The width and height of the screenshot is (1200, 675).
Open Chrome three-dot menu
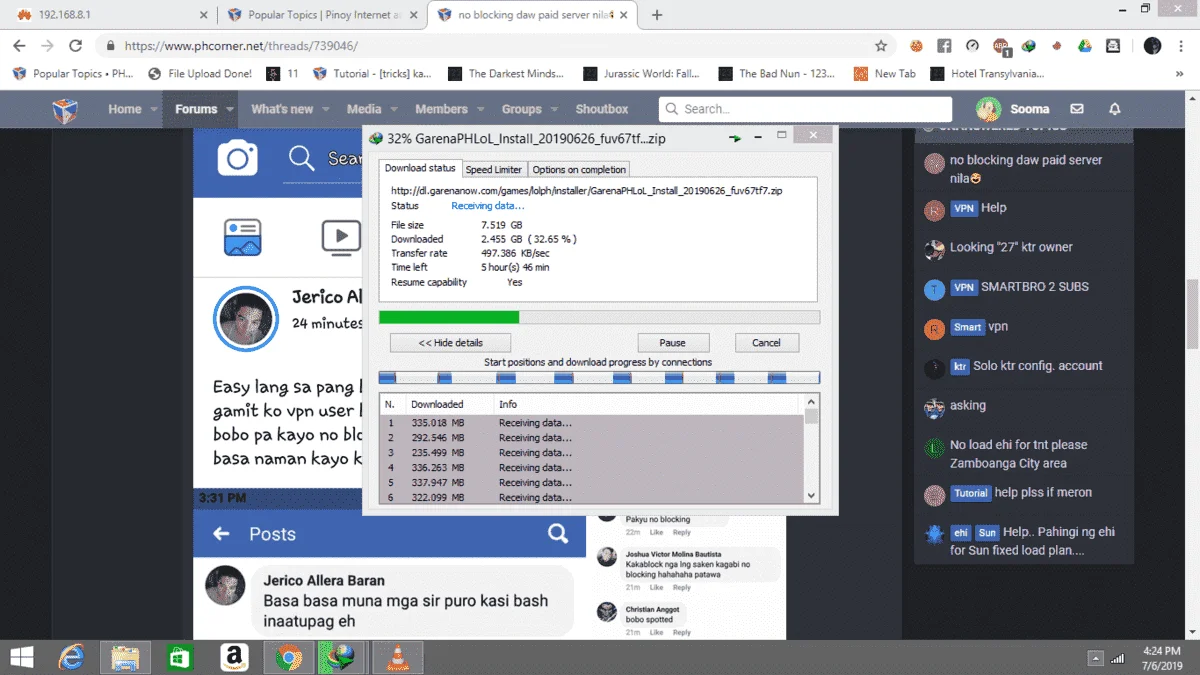click(x=1181, y=46)
